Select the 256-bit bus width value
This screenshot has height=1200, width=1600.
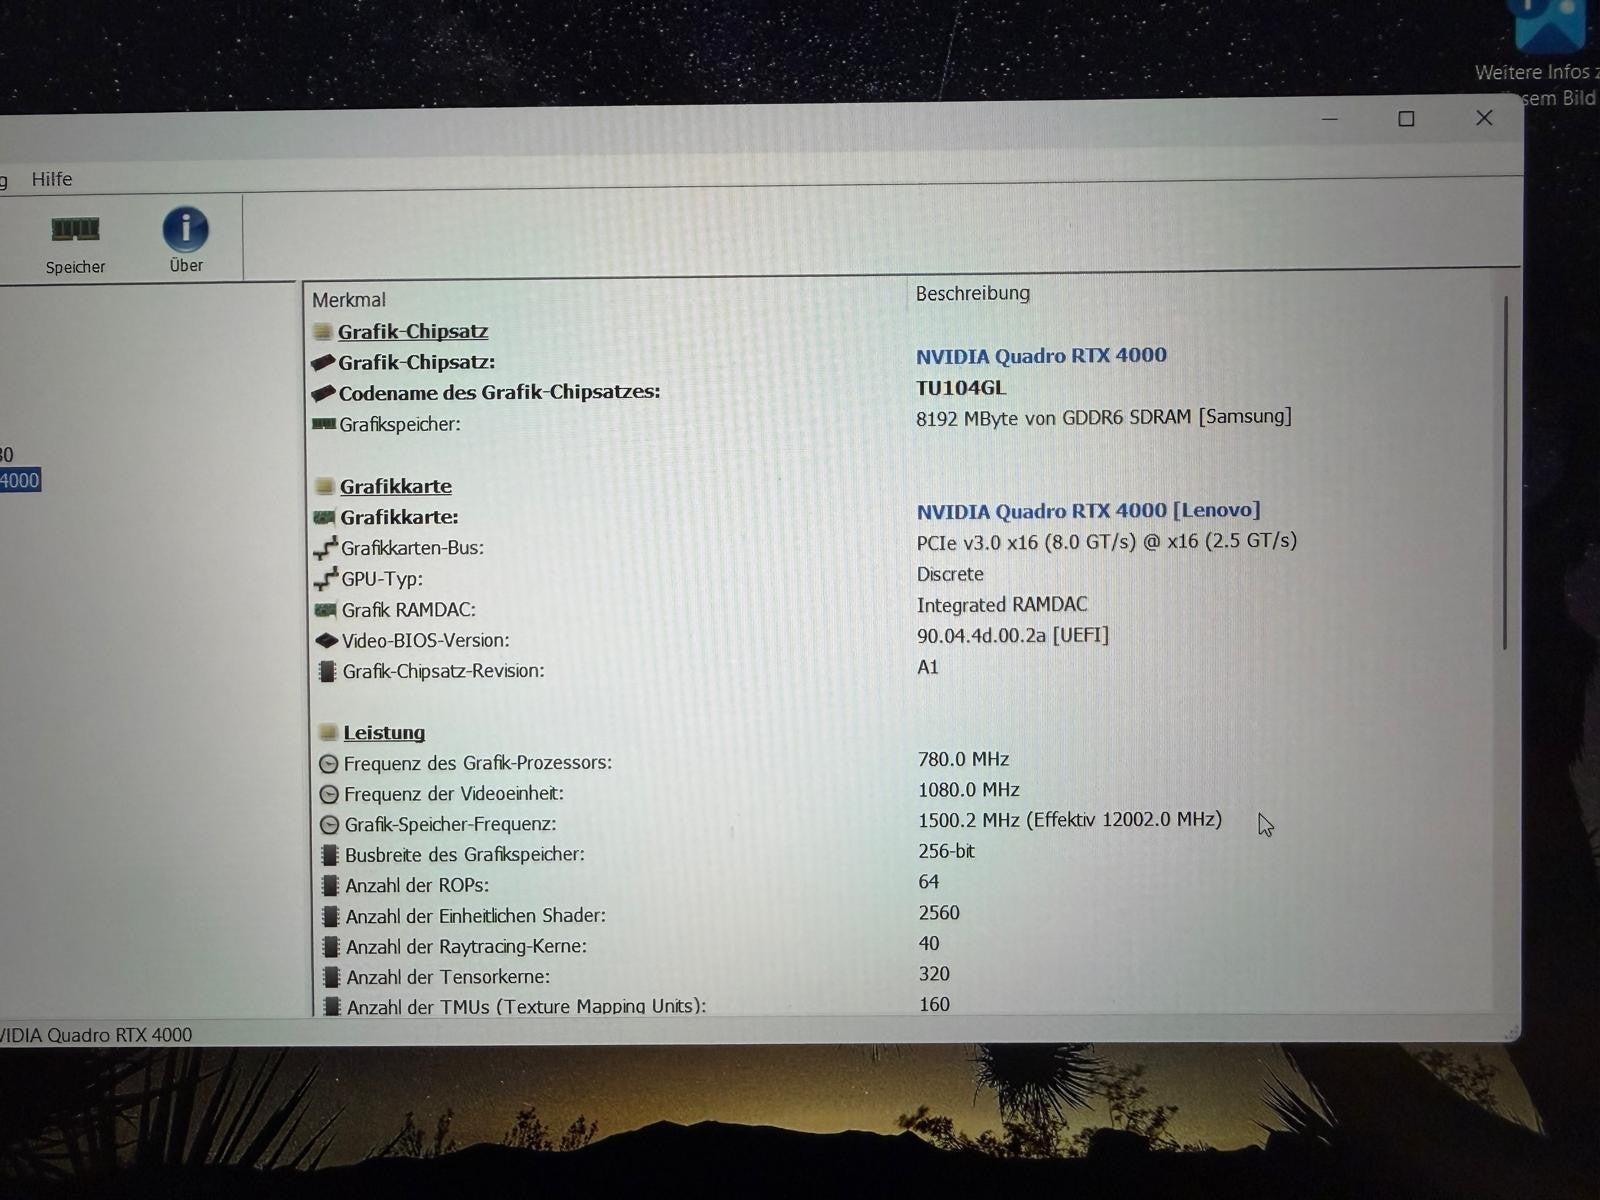pyautogui.click(x=946, y=851)
